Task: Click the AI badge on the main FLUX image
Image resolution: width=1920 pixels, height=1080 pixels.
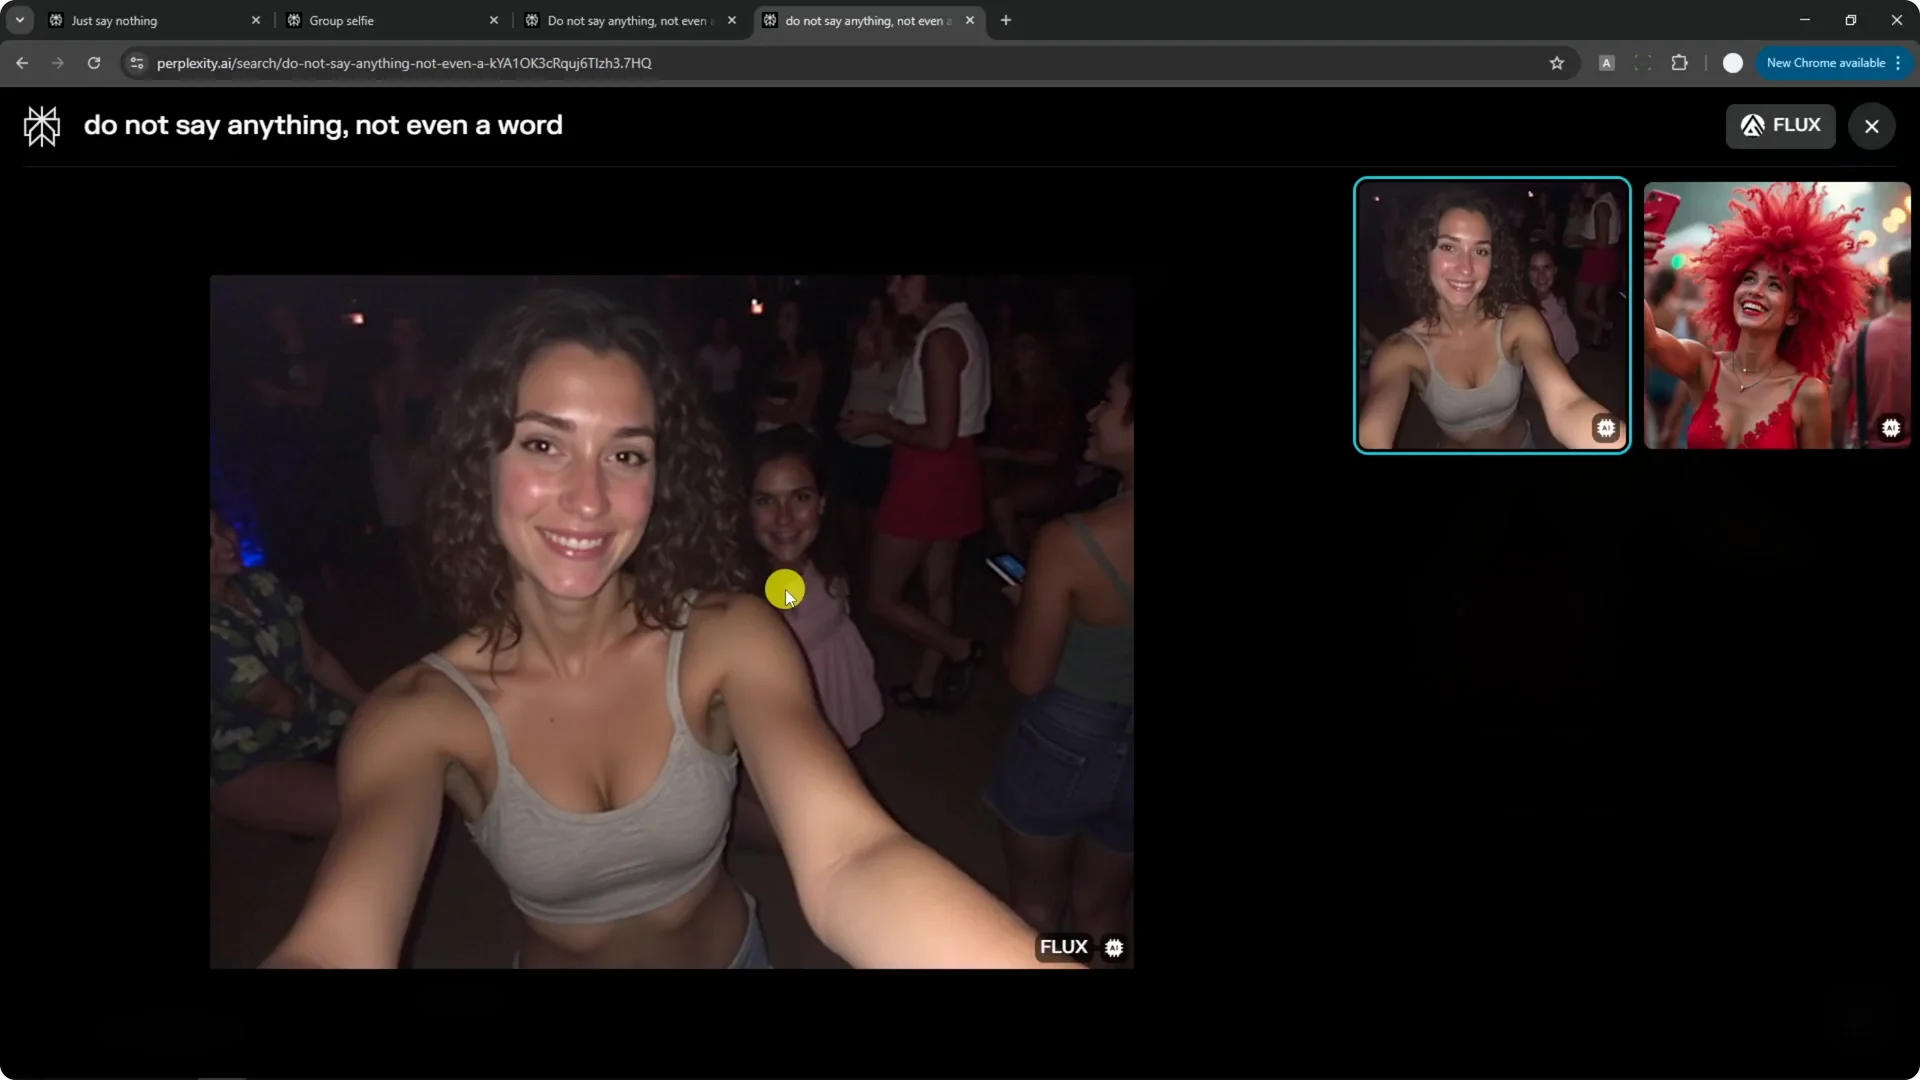Action: (x=1114, y=947)
